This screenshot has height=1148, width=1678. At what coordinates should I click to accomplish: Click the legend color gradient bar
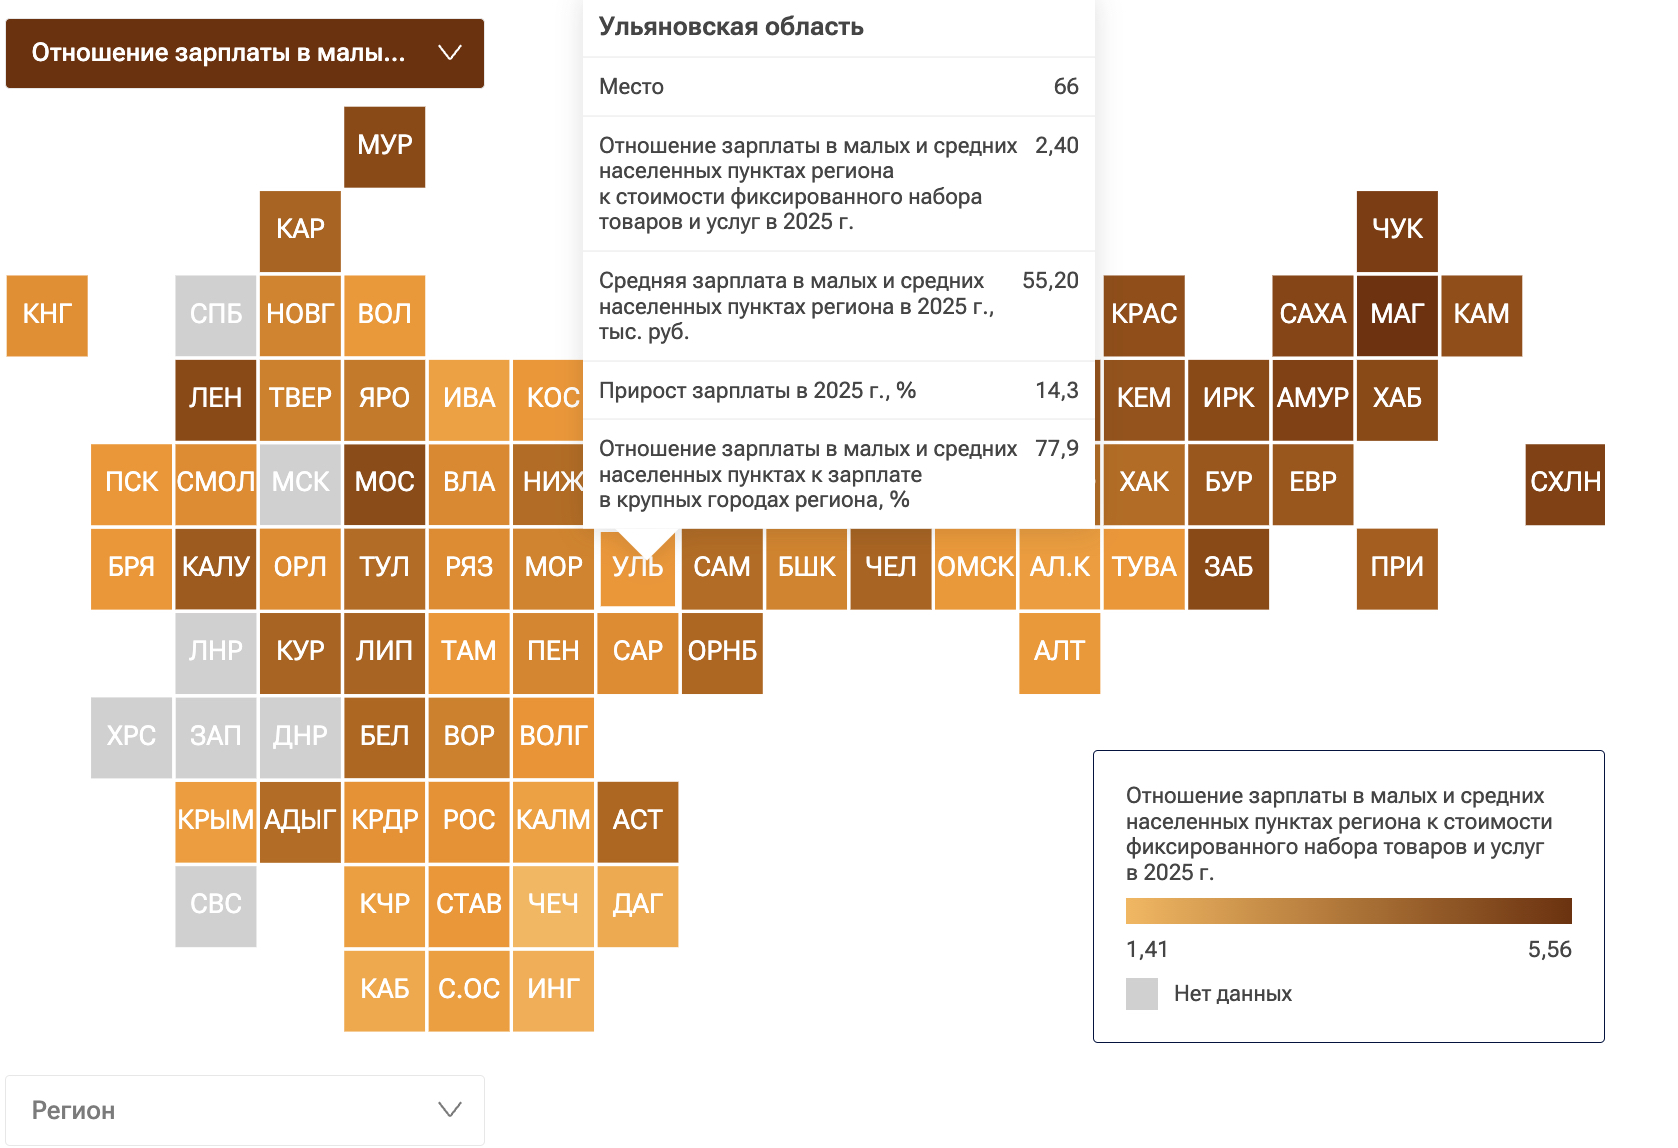[1348, 911]
